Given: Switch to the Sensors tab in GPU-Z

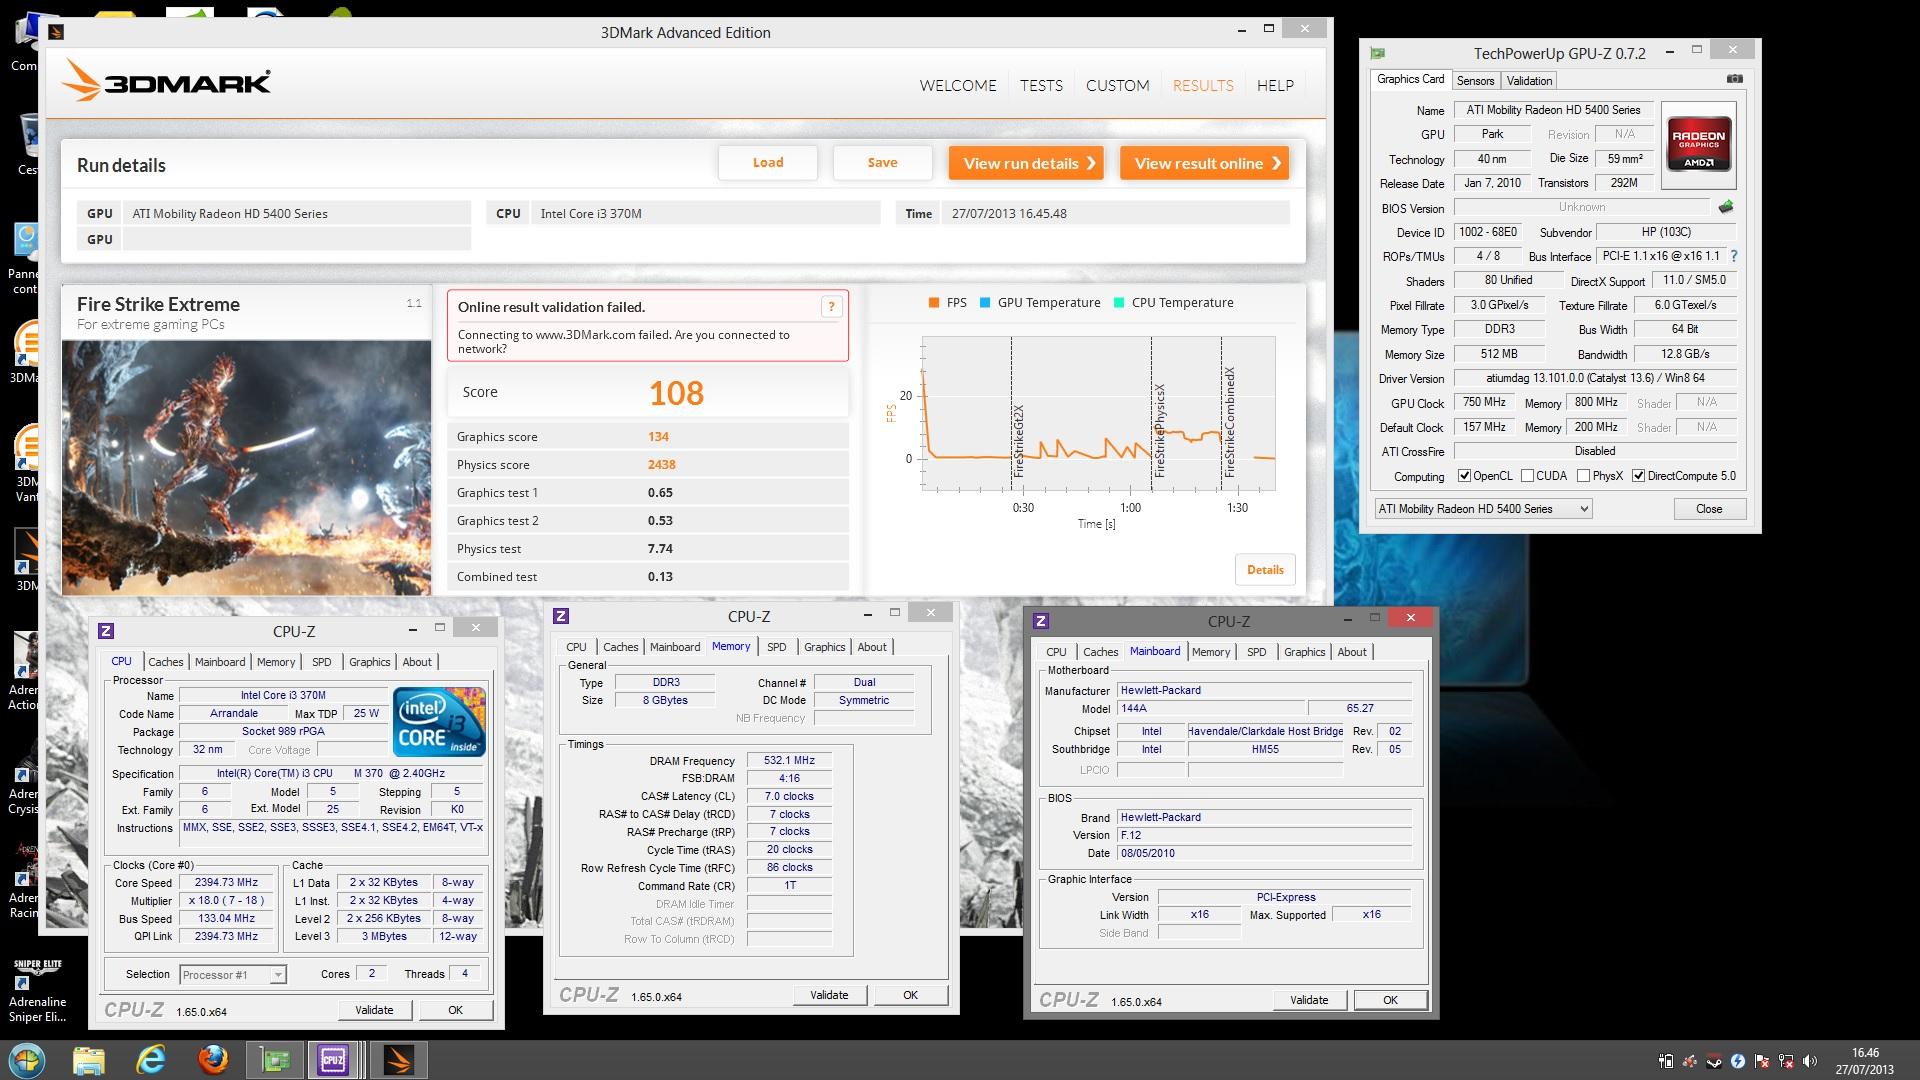Looking at the screenshot, I should tap(1475, 81).
